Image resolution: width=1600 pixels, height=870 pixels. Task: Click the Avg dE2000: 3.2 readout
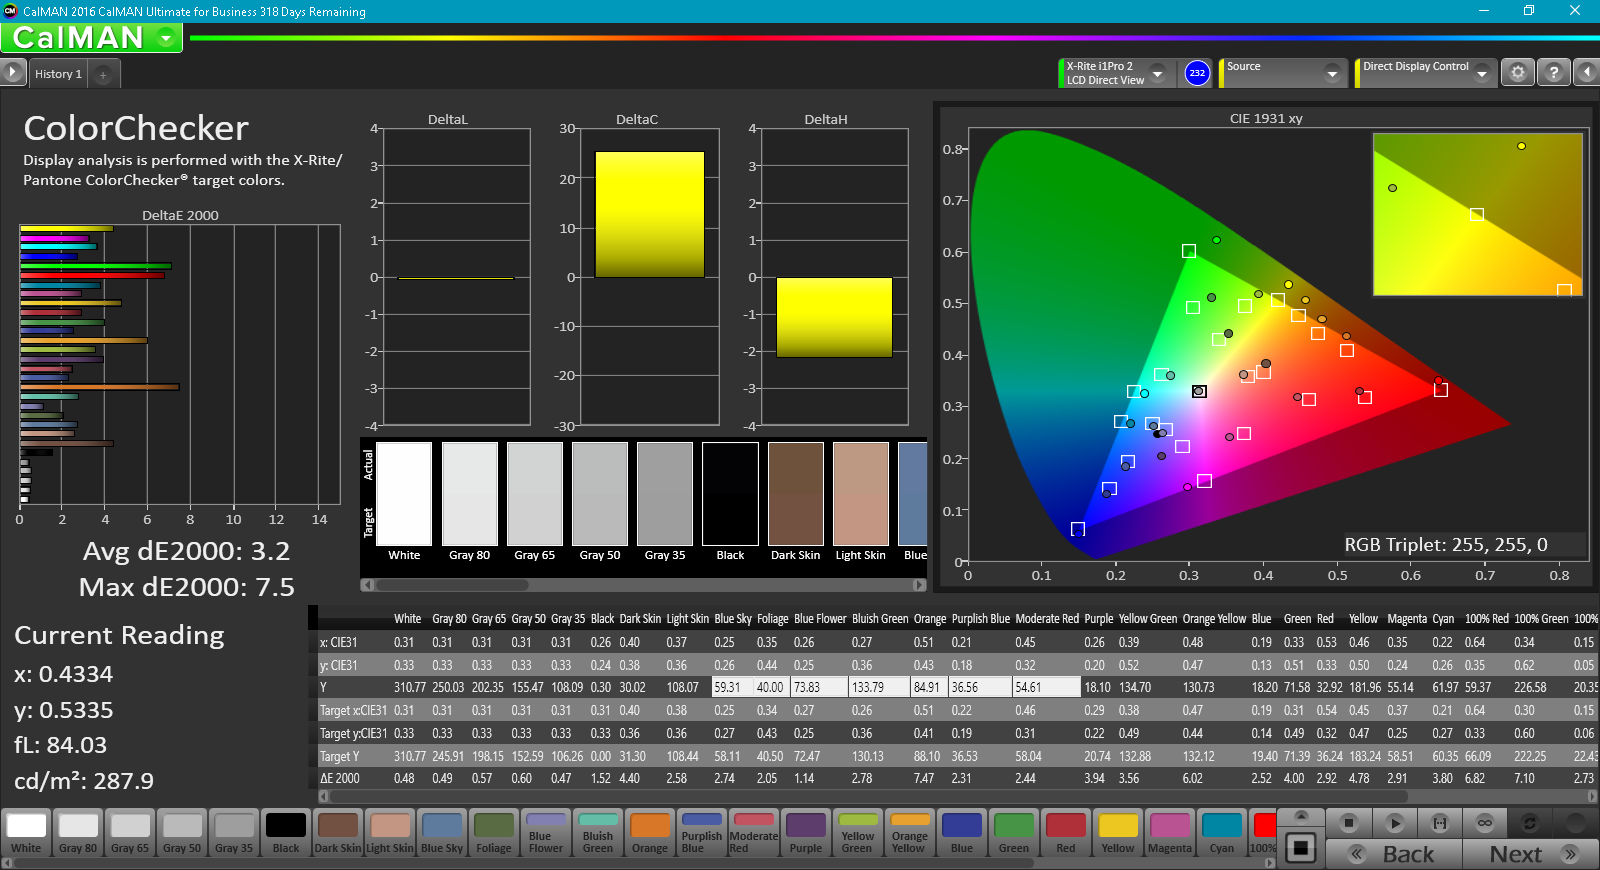point(186,551)
